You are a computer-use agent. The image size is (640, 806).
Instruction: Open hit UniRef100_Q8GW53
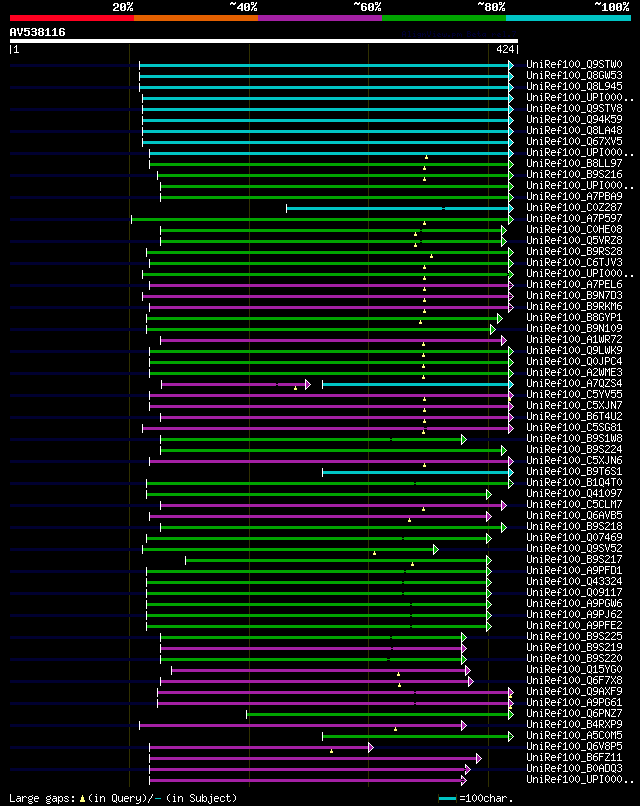click(574, 76)
